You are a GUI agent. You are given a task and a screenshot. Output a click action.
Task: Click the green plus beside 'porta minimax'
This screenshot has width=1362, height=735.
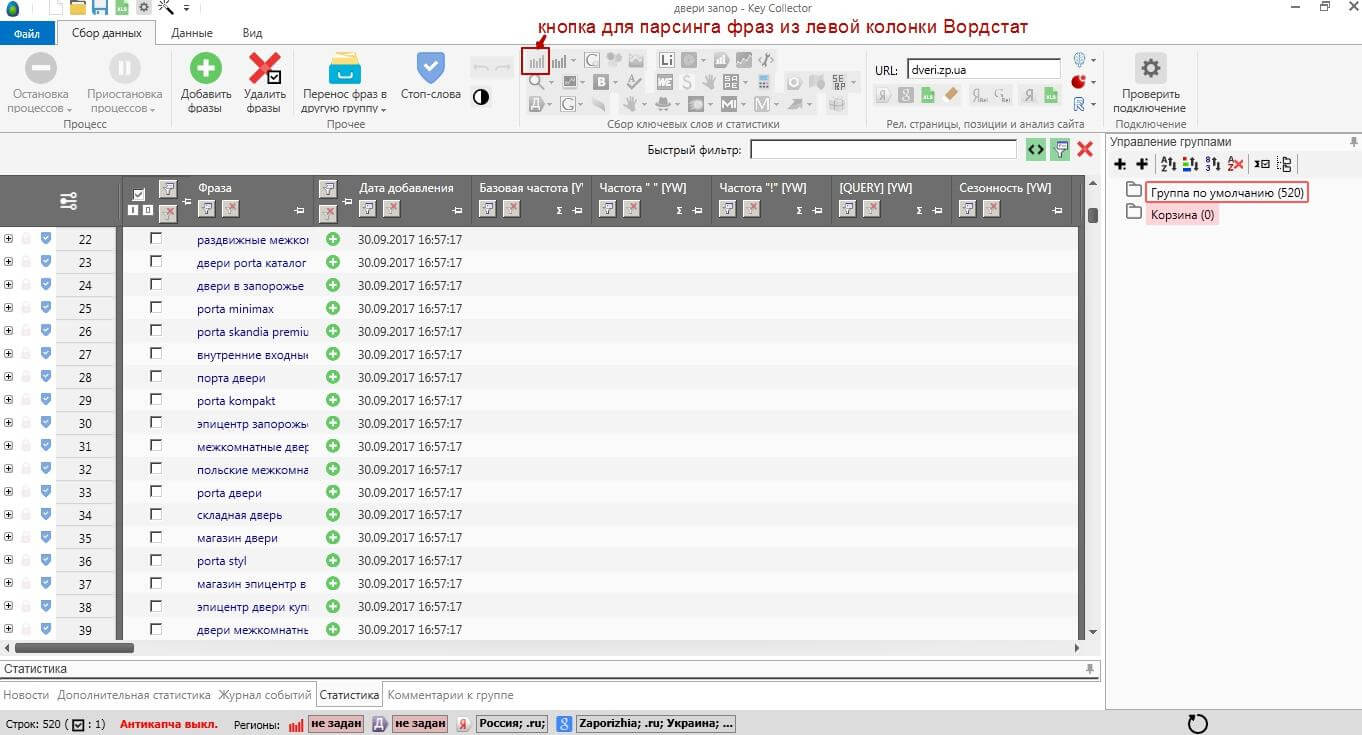pyautogui.click(x=333, y=309)
